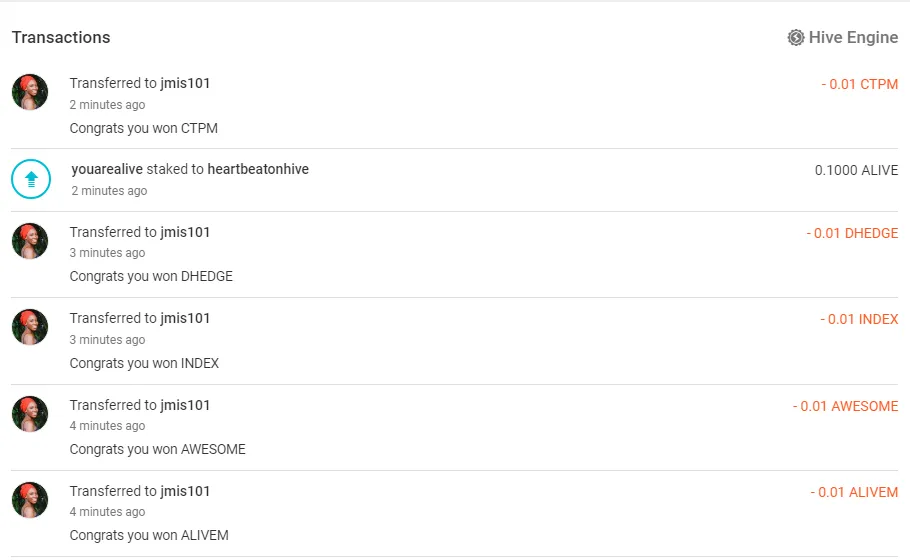Click avatar beside the CTPM transfer
910x560 pixels.
click(x=30, y=93)
